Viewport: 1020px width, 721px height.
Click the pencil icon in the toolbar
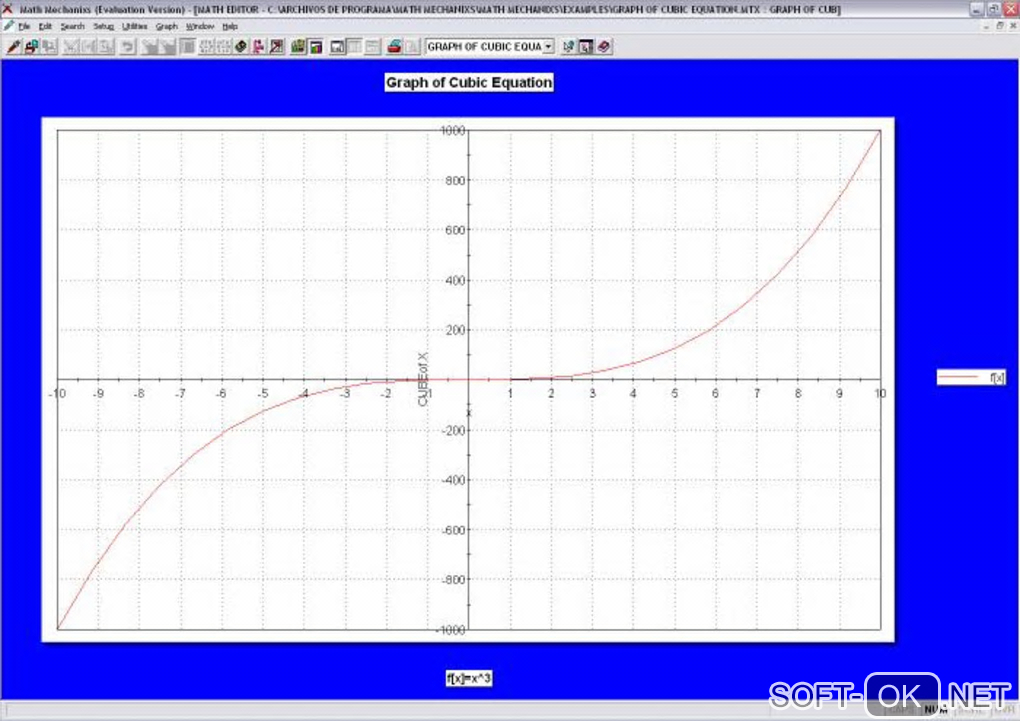(13, 46)
